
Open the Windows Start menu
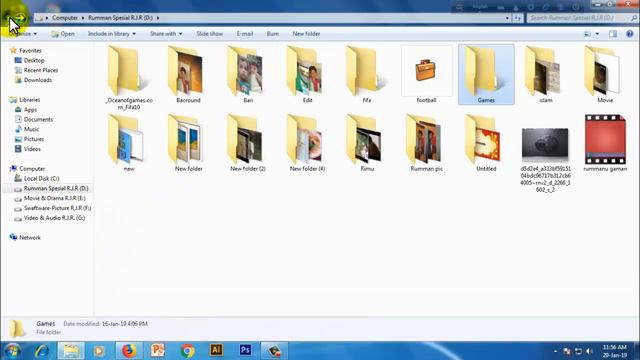click(x=12, y=351)
